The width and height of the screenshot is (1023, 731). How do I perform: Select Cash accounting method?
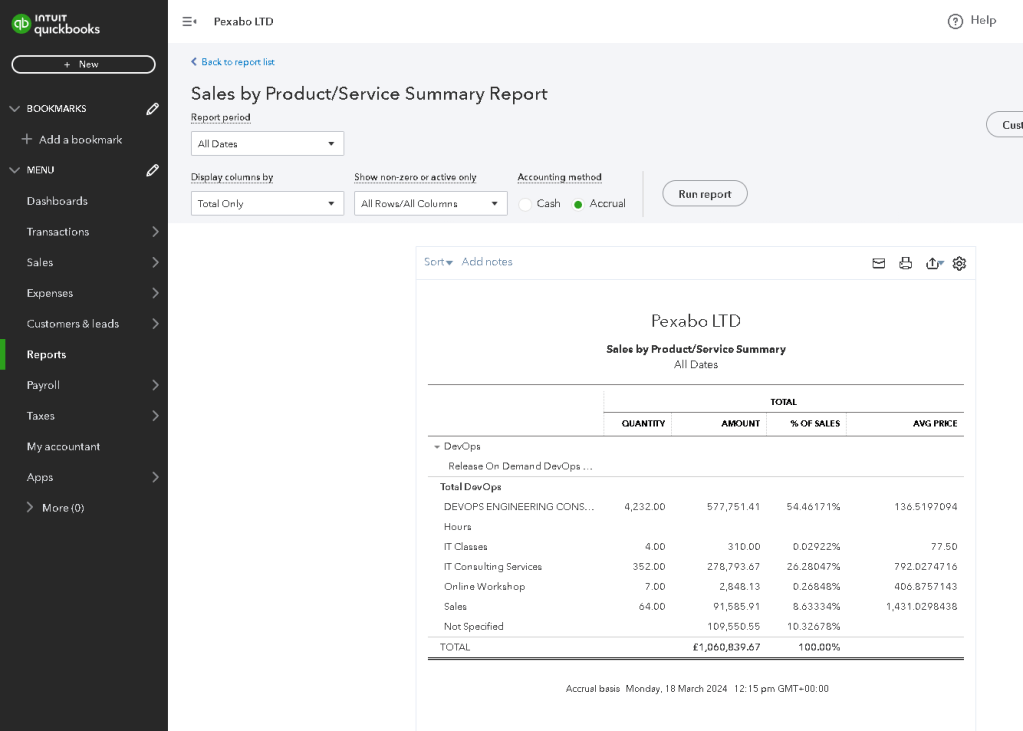[x=525, y=204]
